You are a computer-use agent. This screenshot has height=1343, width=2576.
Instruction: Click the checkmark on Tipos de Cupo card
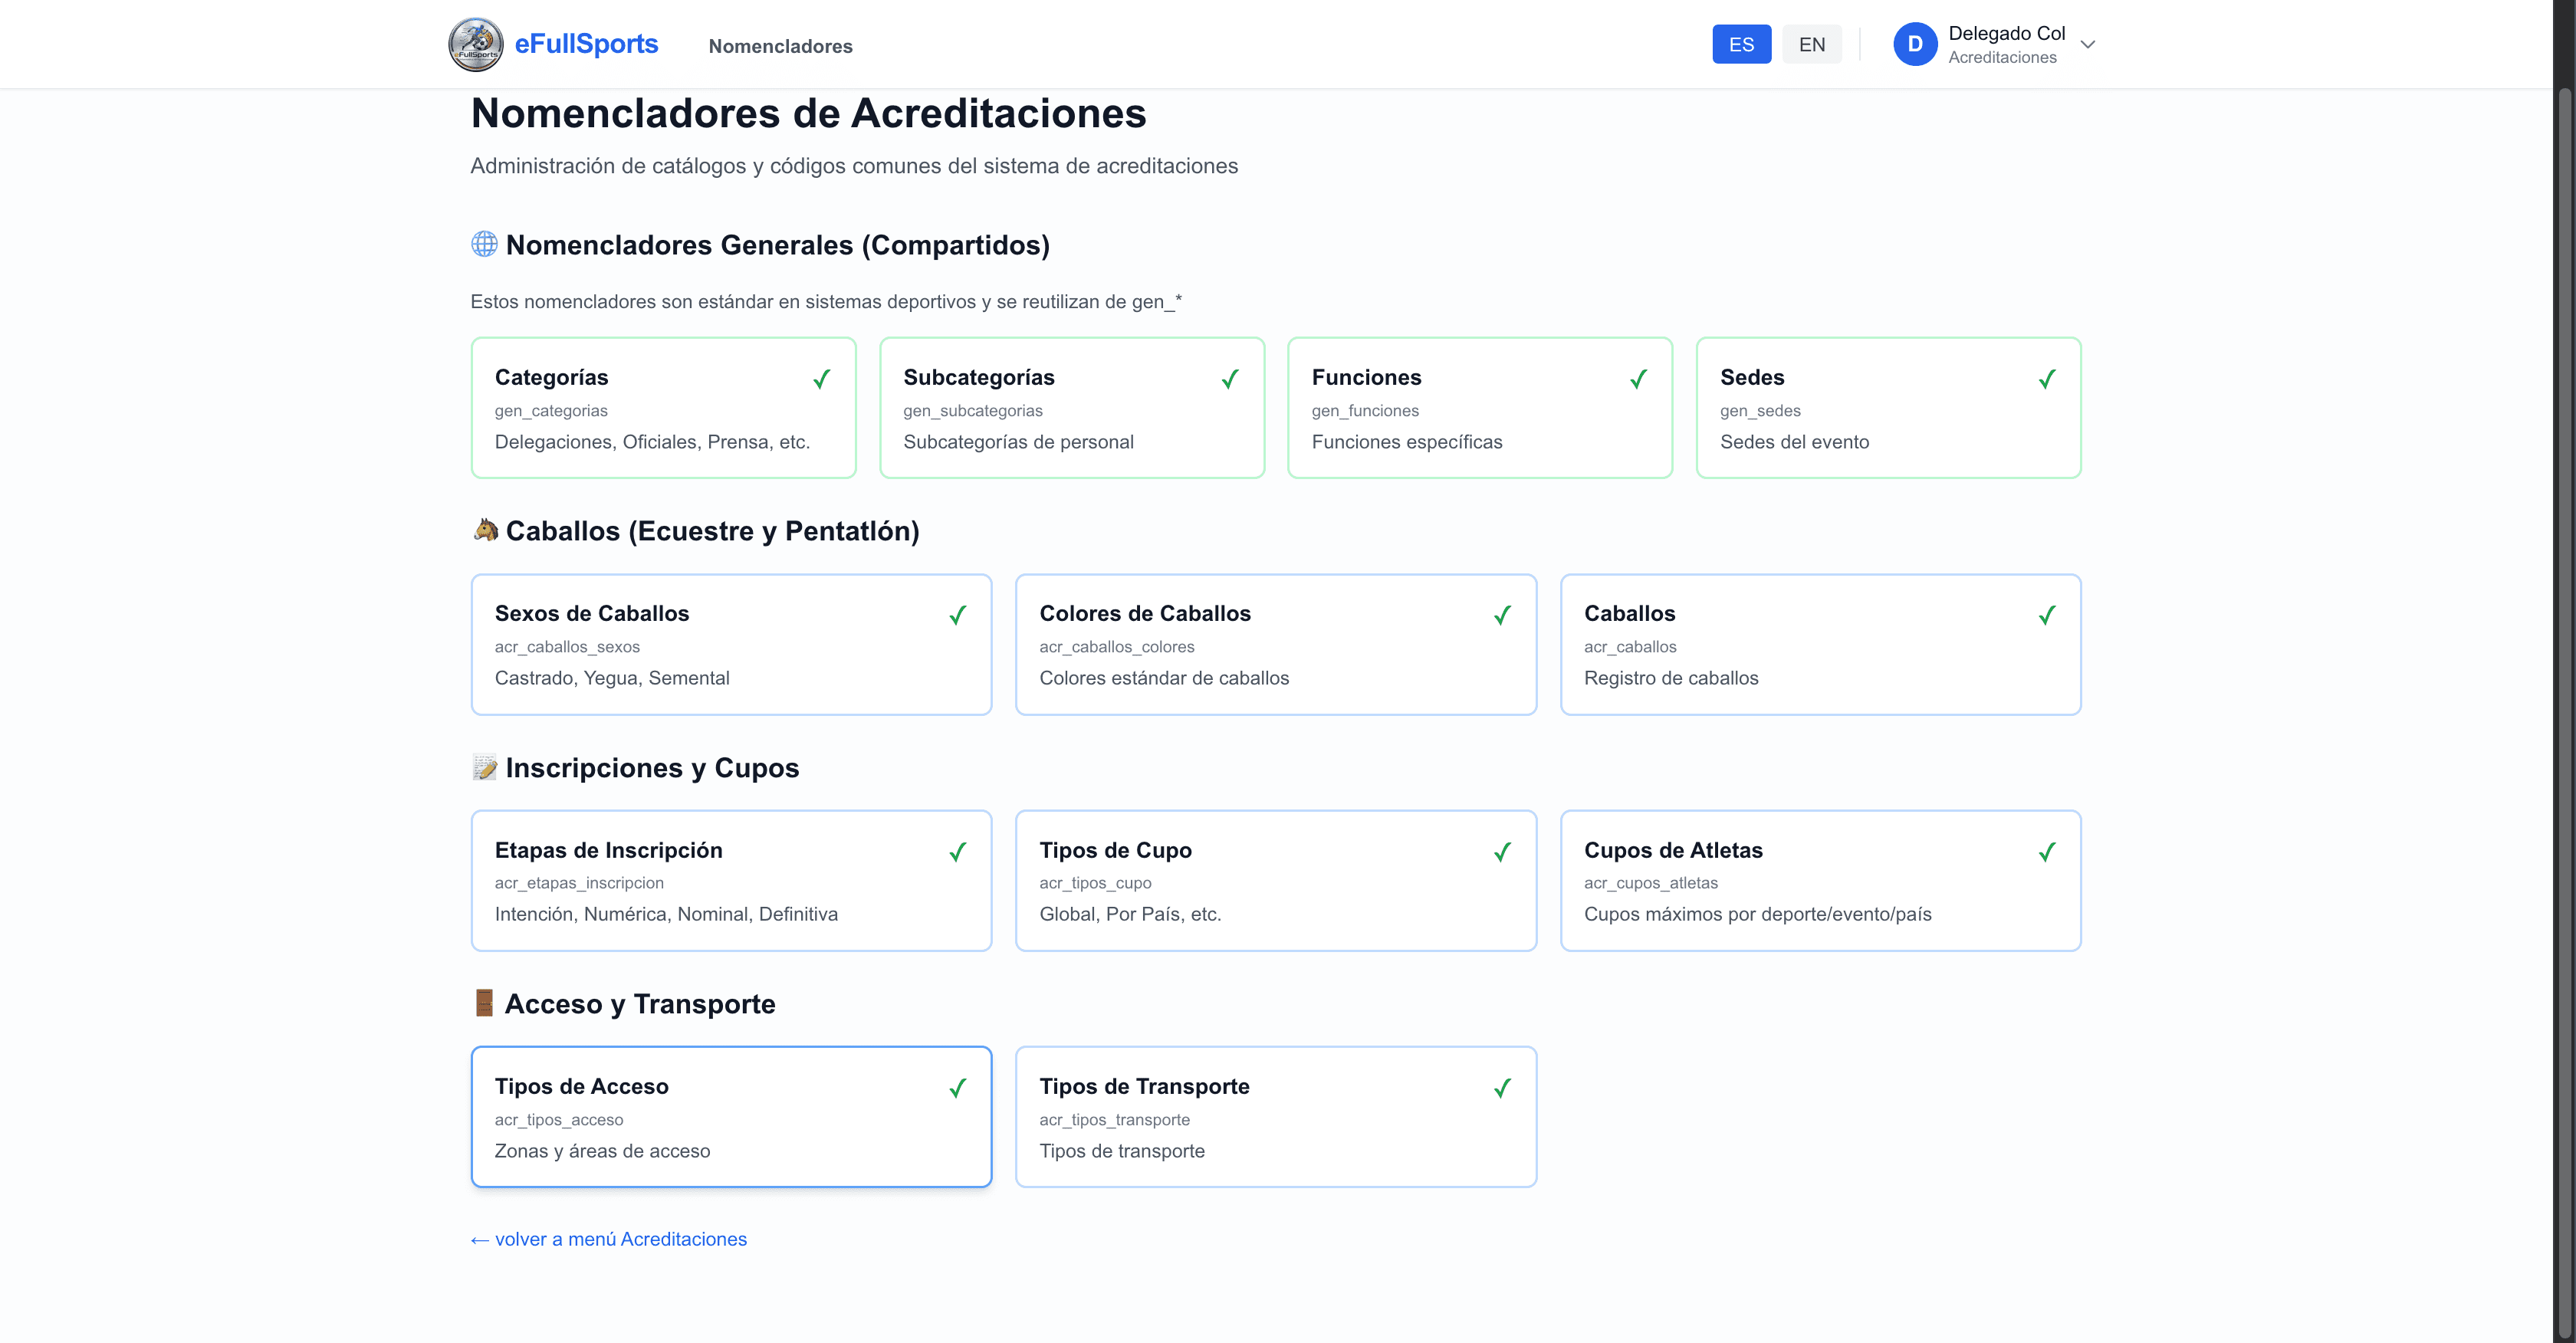coord(1502,852)
